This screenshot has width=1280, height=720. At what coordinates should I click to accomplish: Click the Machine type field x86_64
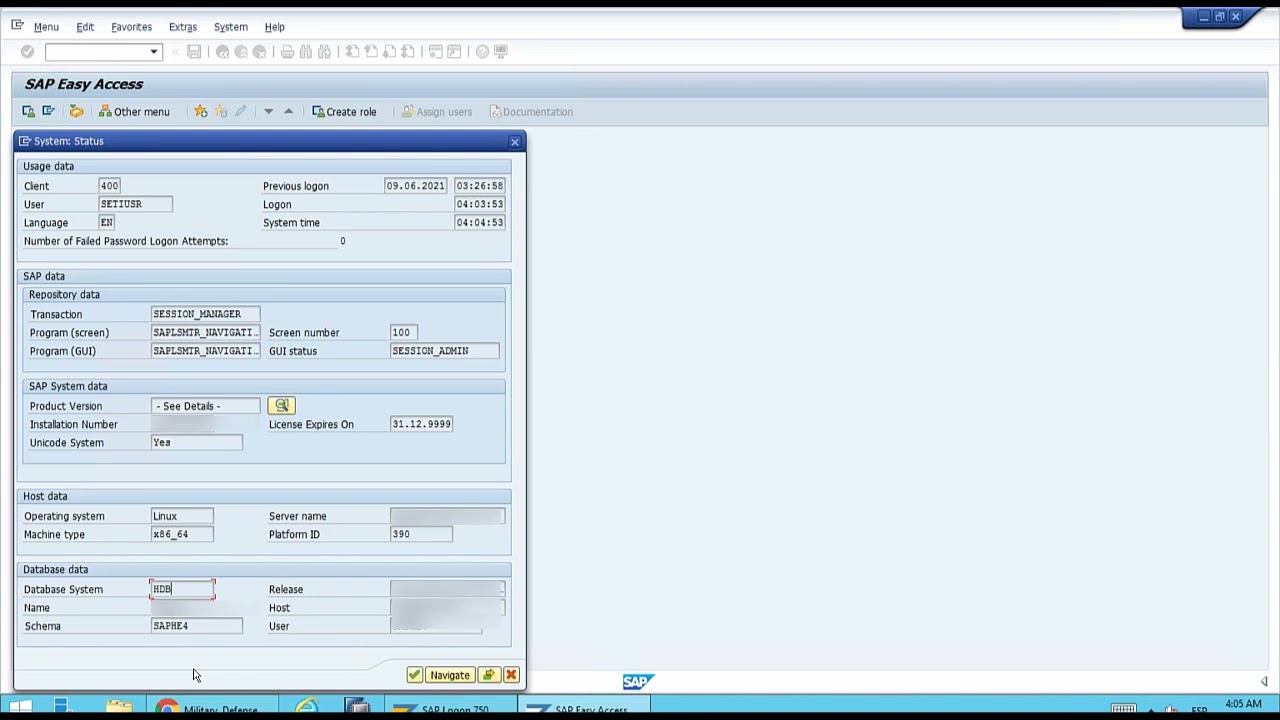pyautogui.click(x=182, y=534)
